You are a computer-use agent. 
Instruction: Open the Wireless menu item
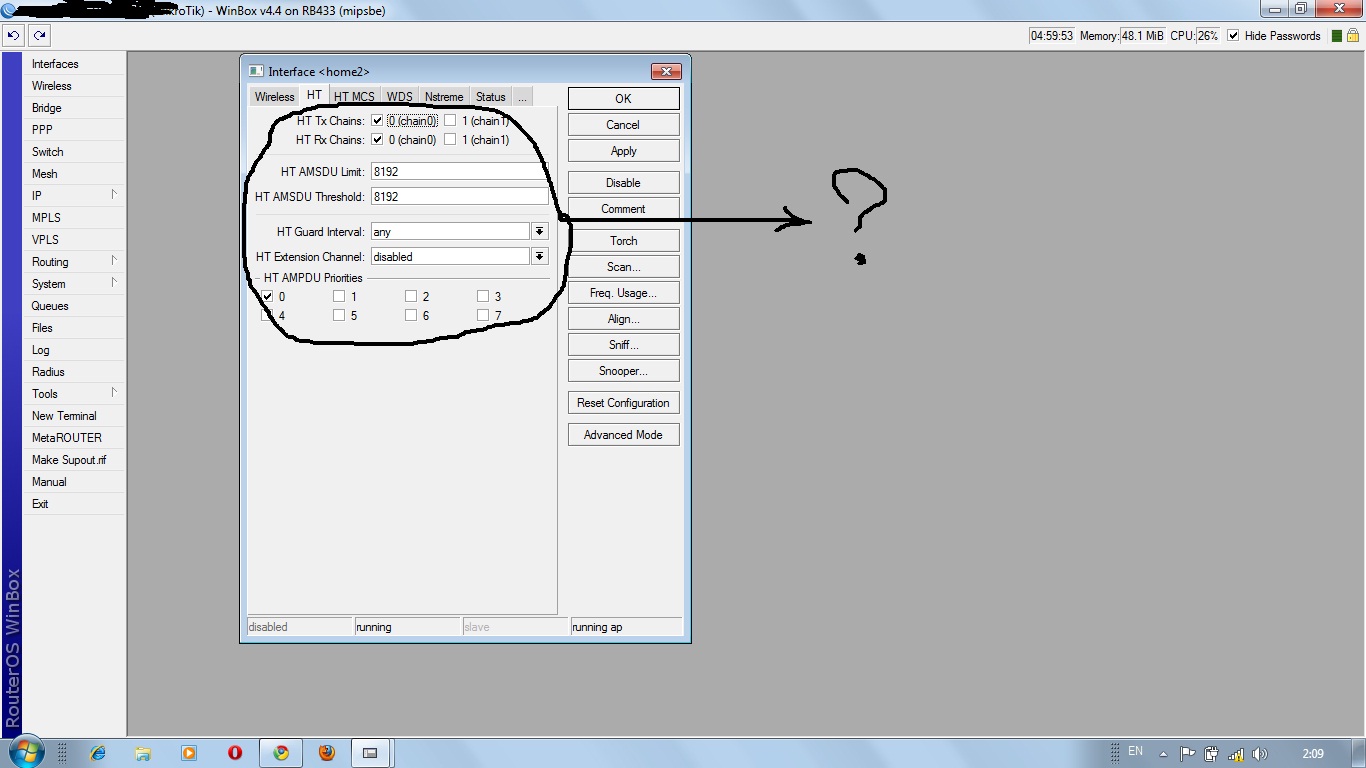point(75,86)
